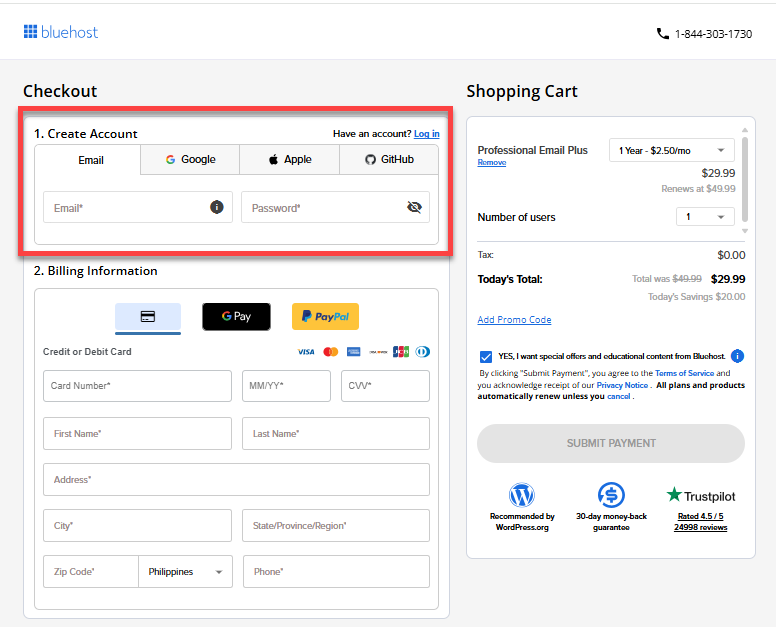This screenshot has width=776, height=627.
Task: Click the cart scrollbar up arrow
Action: 745,130
